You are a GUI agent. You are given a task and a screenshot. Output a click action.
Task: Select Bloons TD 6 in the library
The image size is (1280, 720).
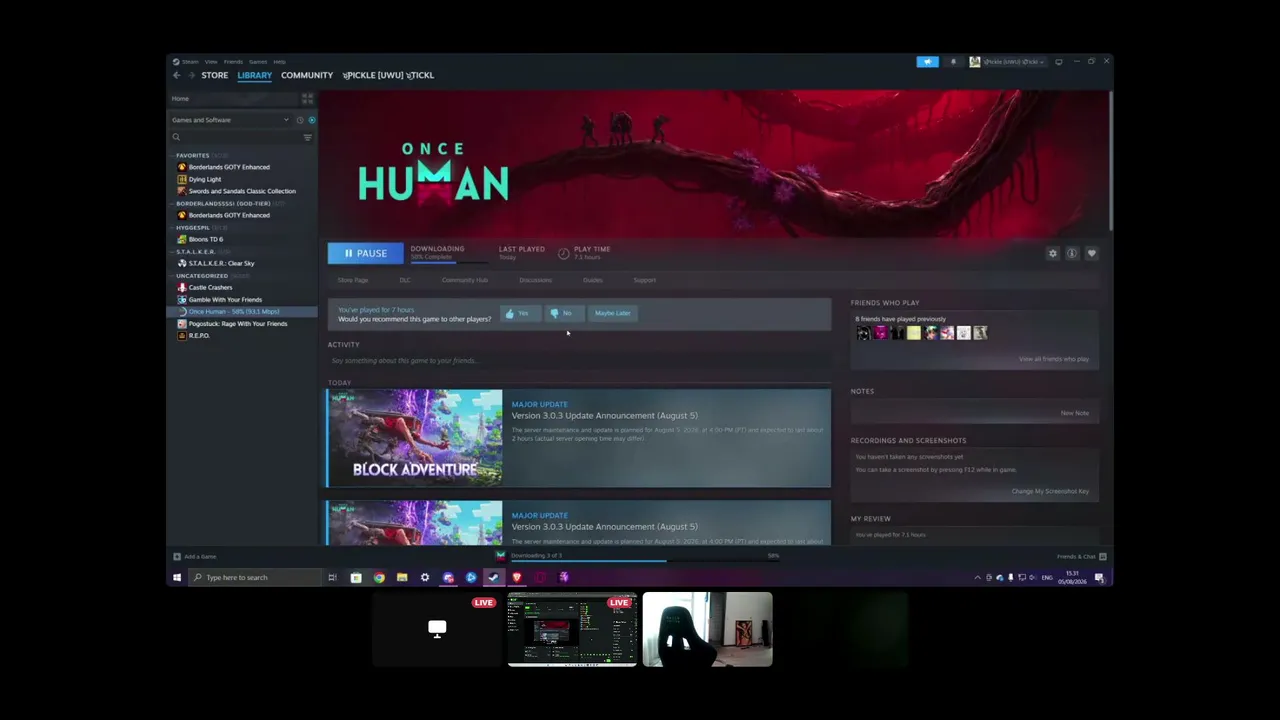point(206,239)
